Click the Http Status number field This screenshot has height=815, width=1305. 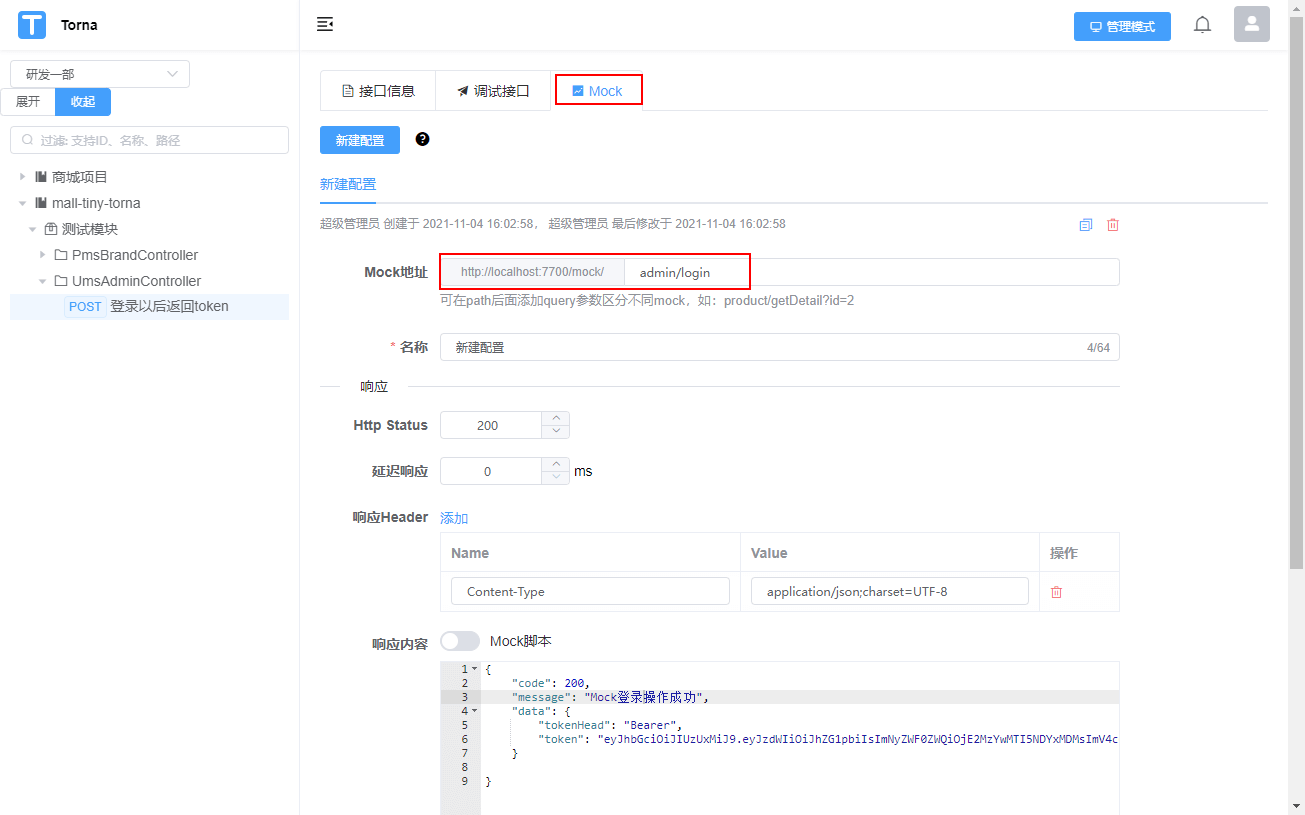491,425
